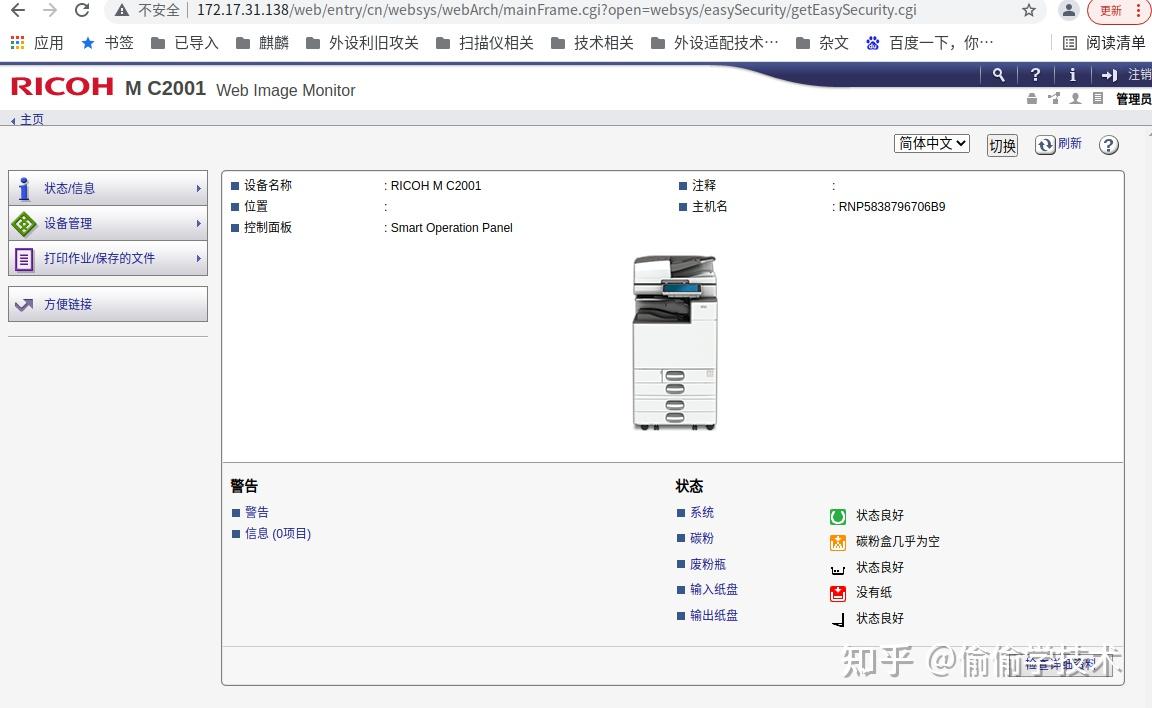Click the orange toner nearly empty icon
This screenshot has height=708, width=1152.
point(838,542)
